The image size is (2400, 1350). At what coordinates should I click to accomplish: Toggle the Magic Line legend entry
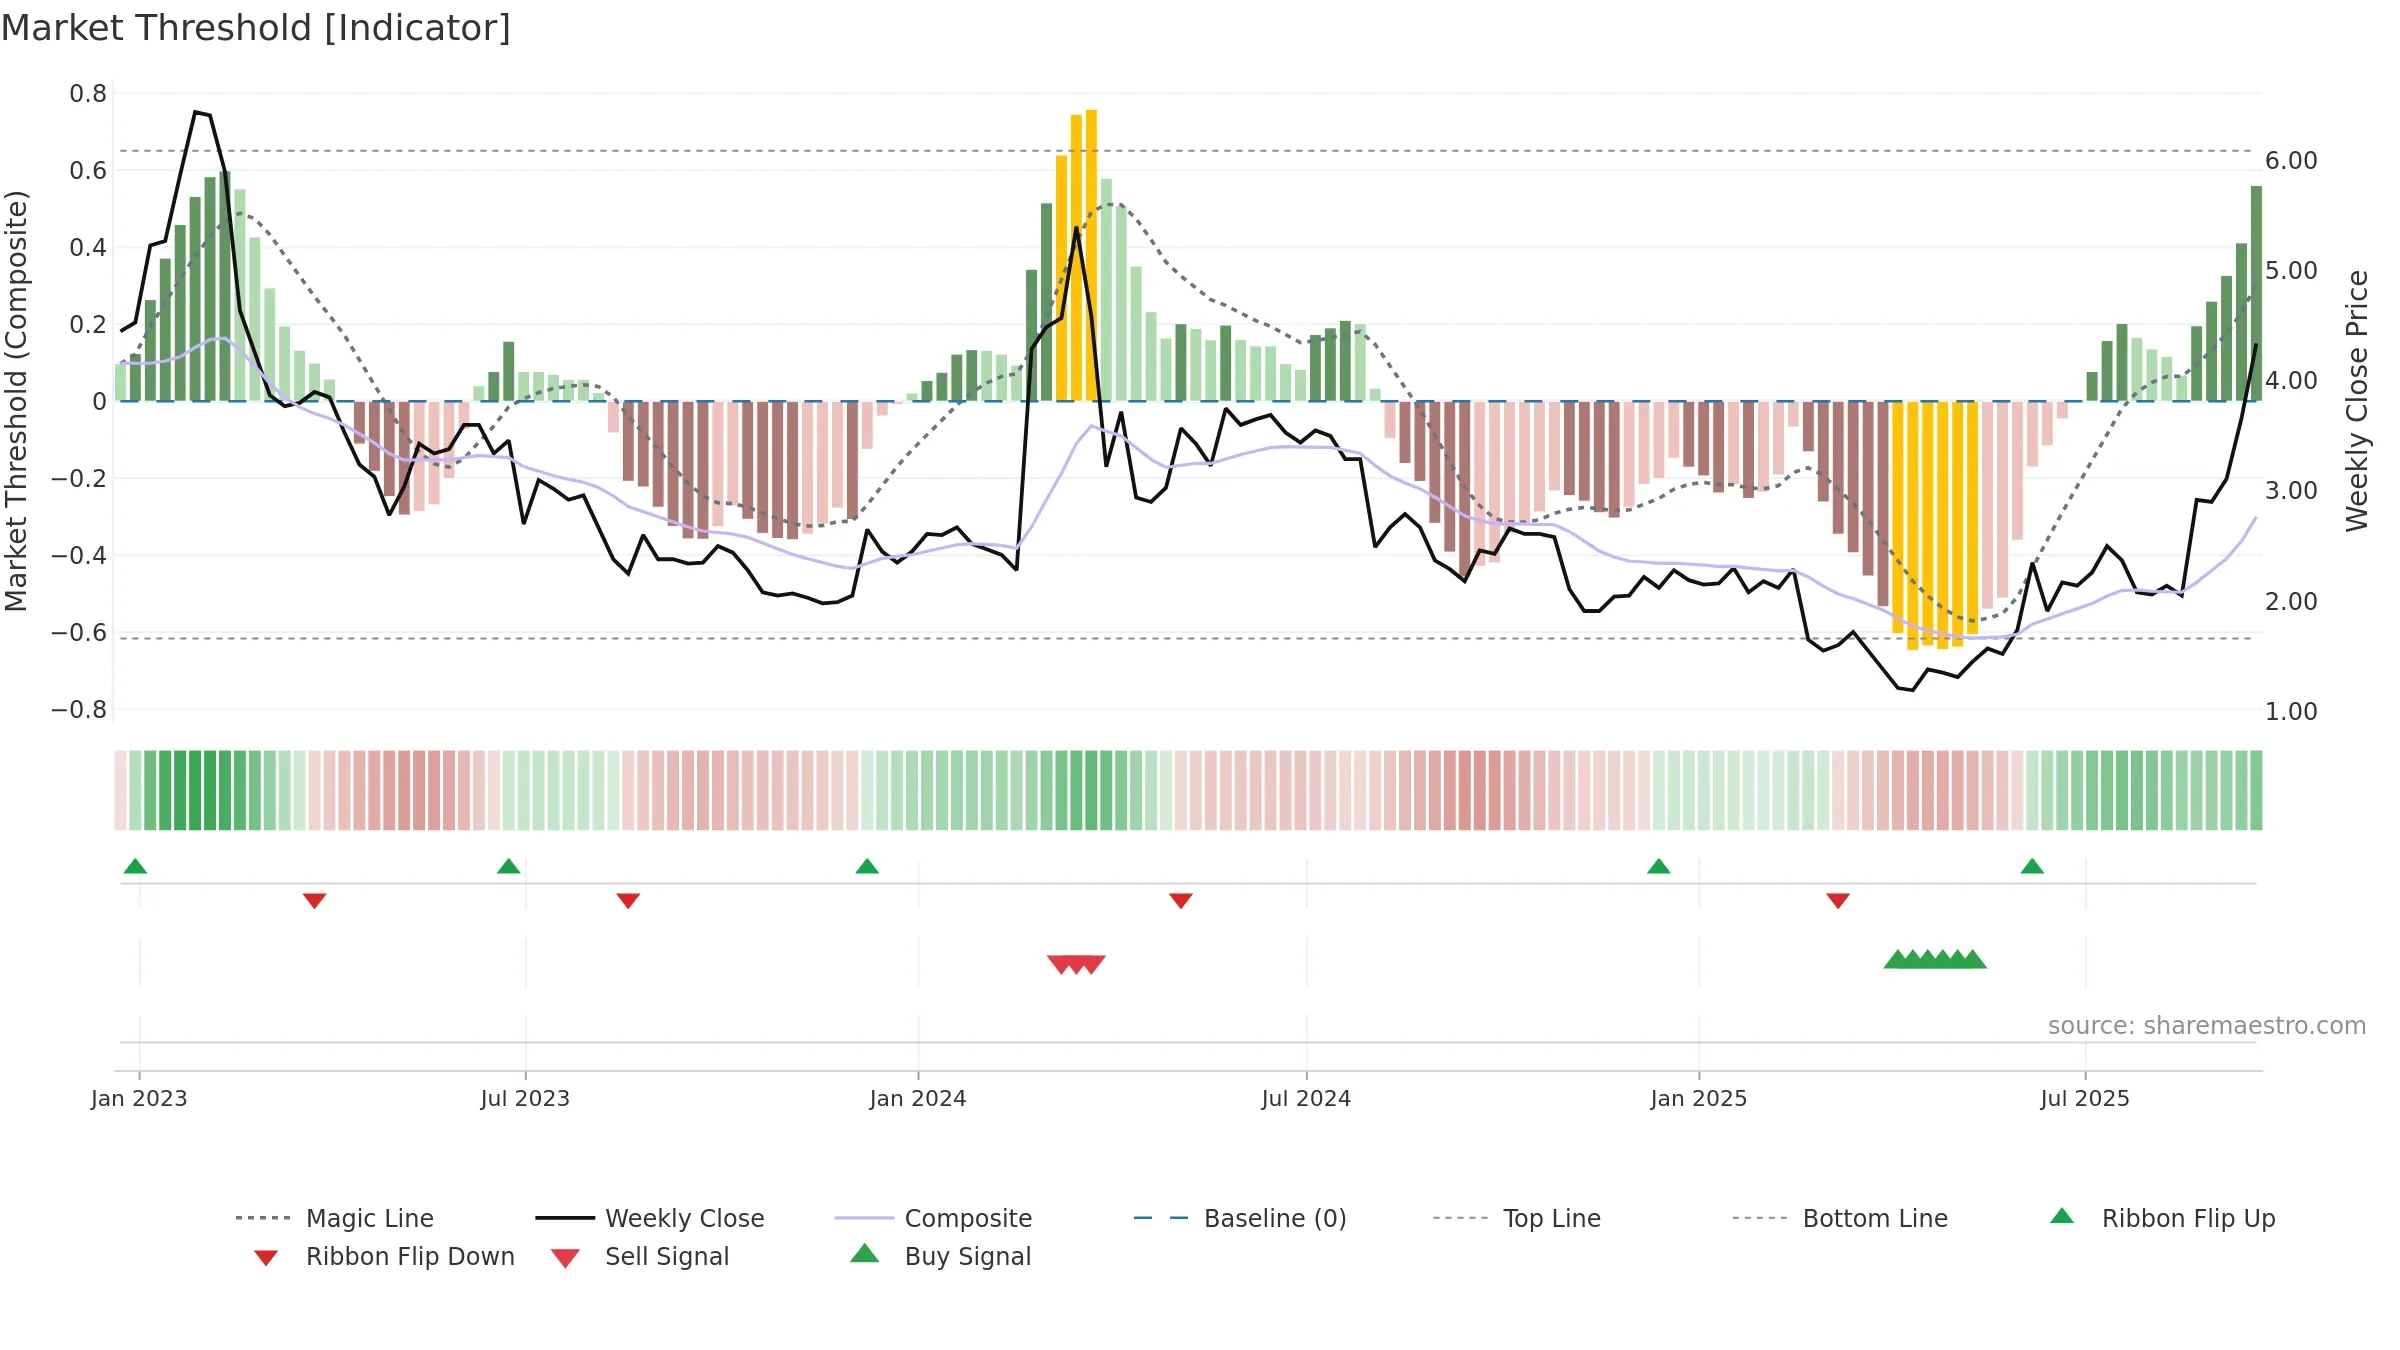coord(334,1218)
